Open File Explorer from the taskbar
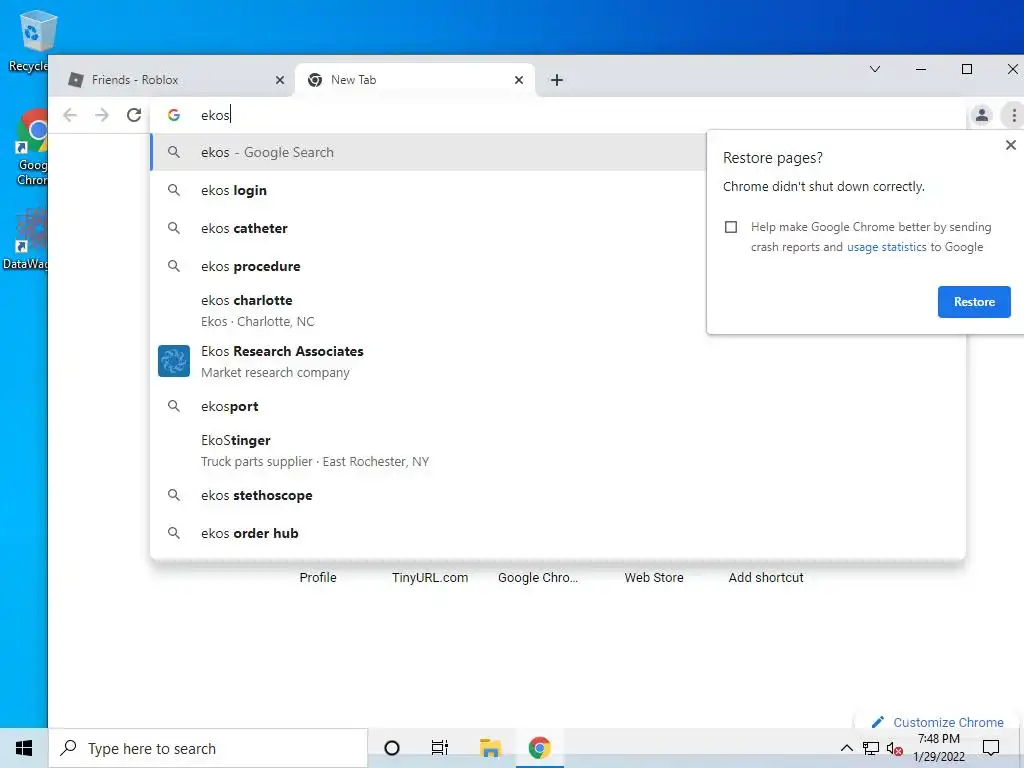The image size is (1024, 768). tap(490, 748)
